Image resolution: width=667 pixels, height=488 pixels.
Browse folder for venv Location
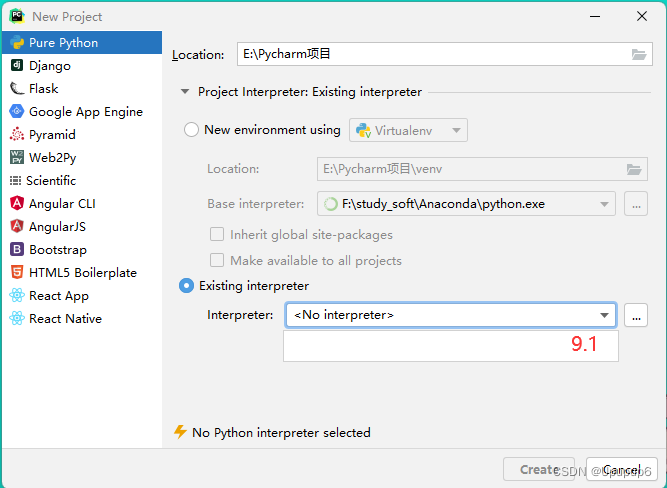pyautogui.click(x=634, y=169)
